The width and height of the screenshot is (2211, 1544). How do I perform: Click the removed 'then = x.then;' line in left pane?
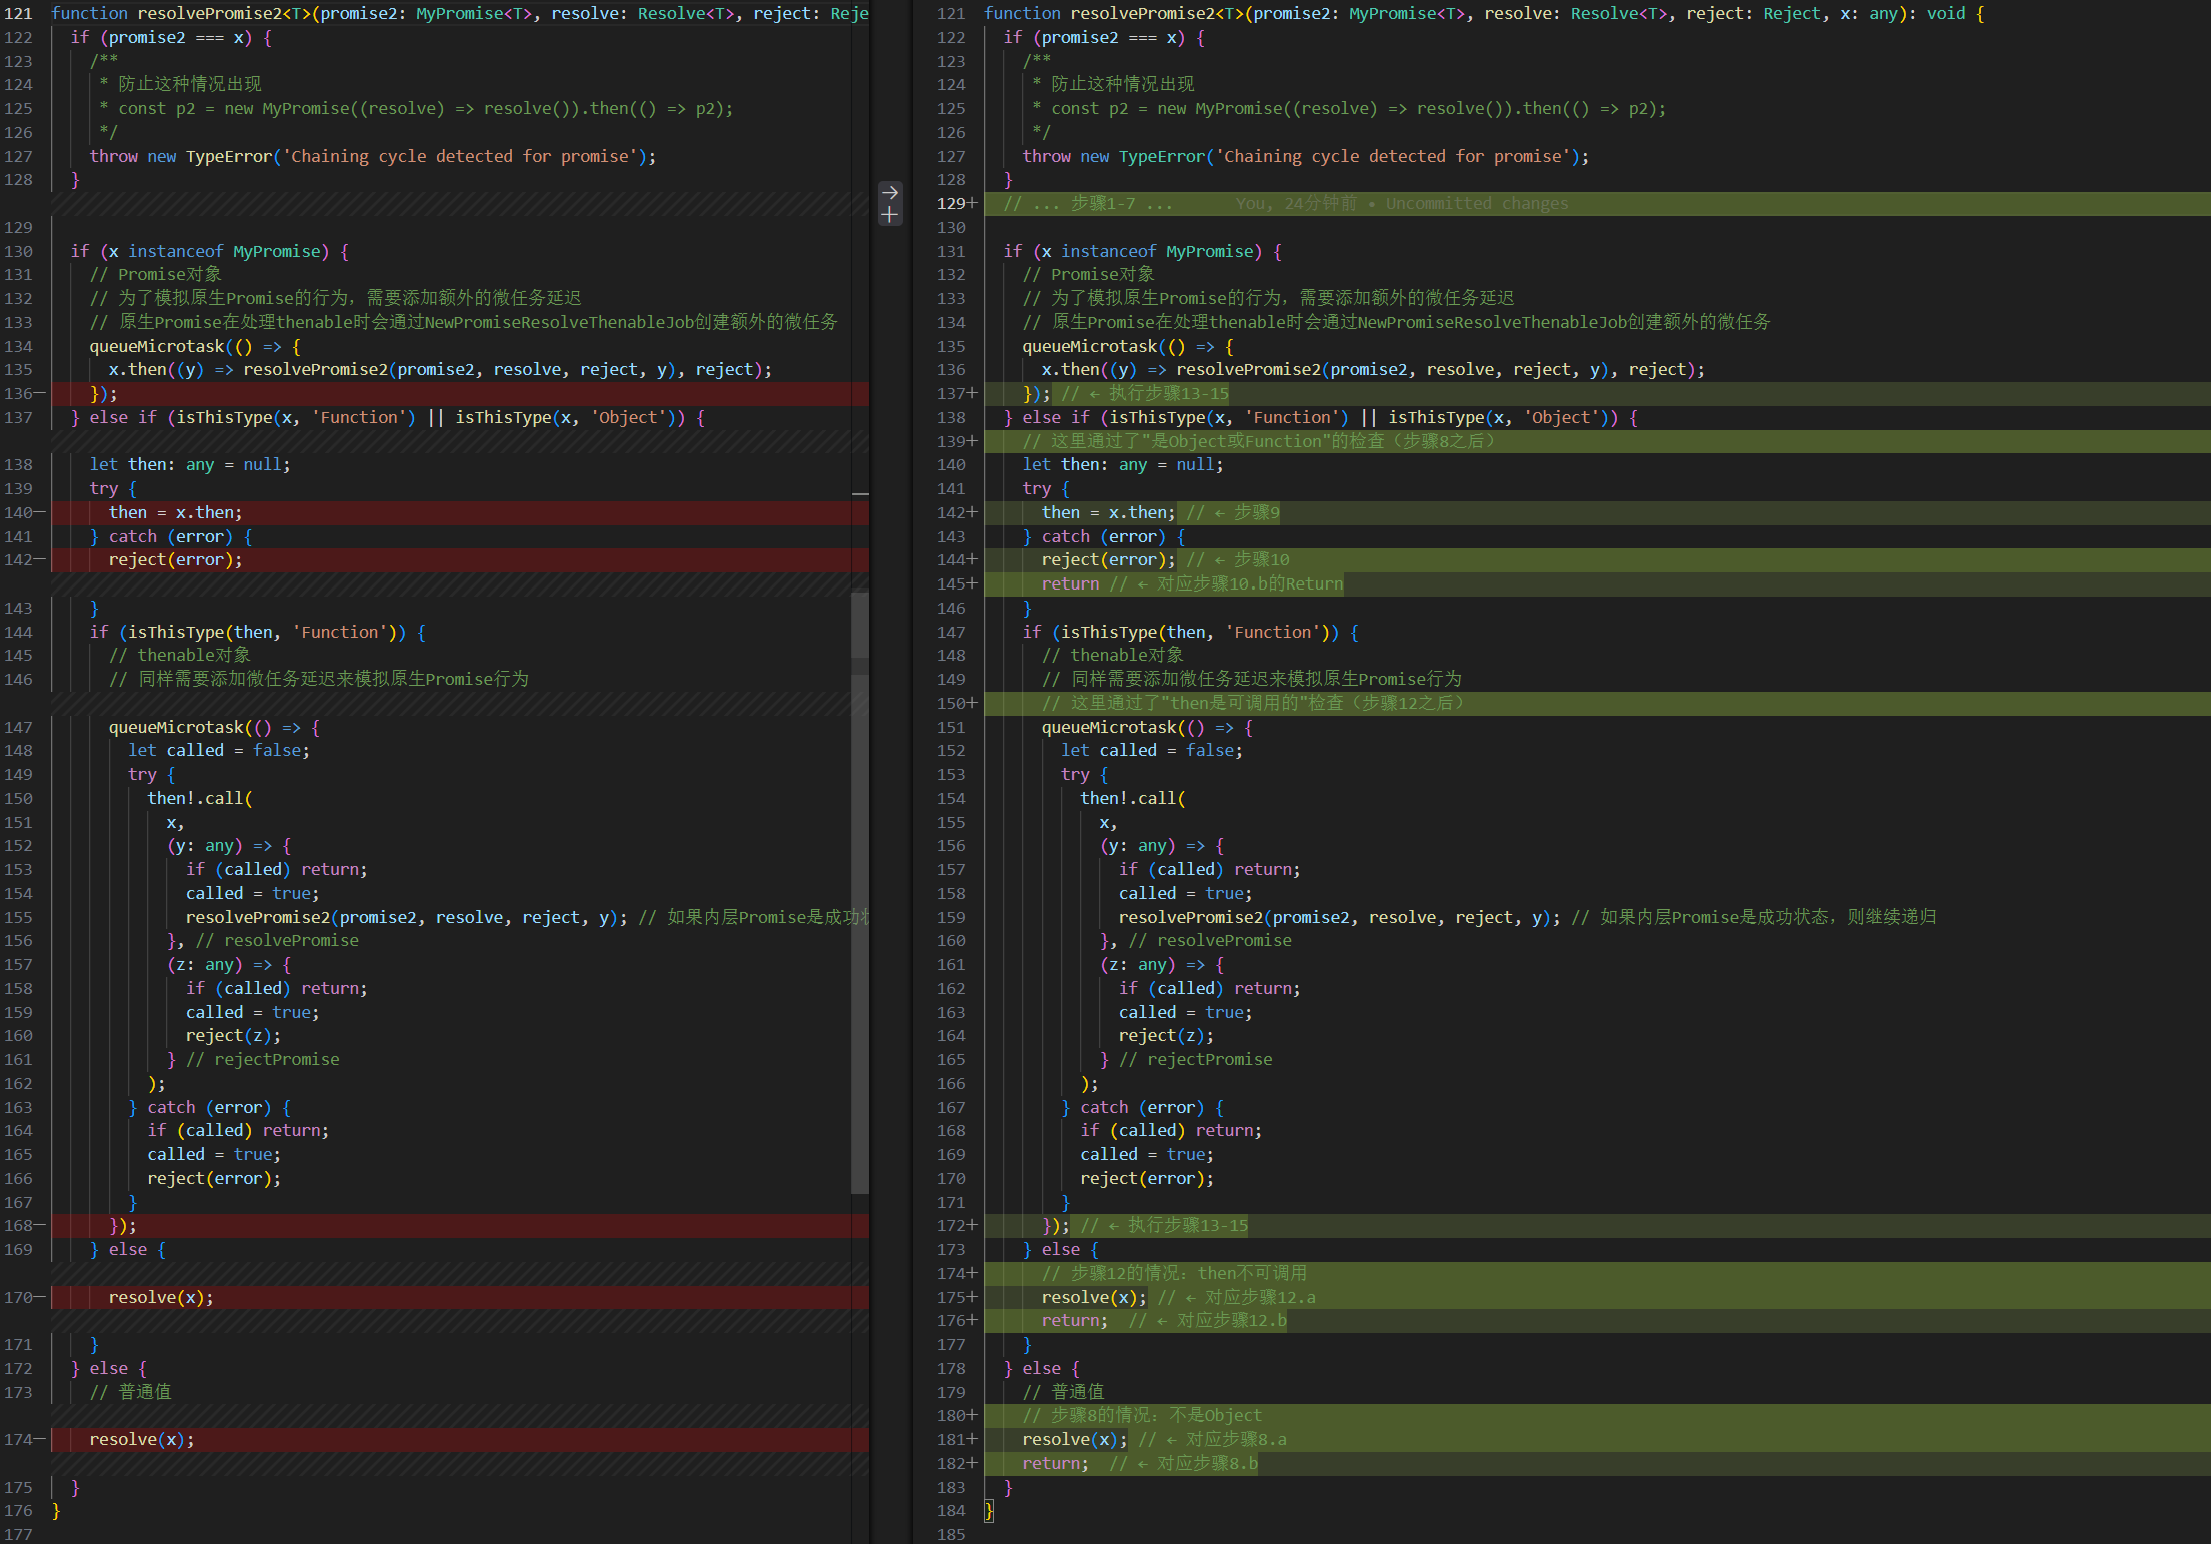click(176, 513)
